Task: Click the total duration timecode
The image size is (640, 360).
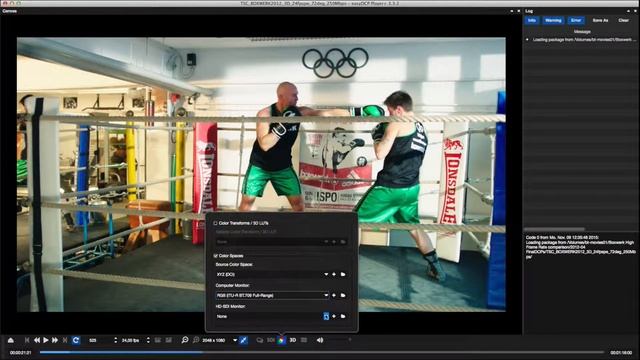Action: tap(621, 352)
